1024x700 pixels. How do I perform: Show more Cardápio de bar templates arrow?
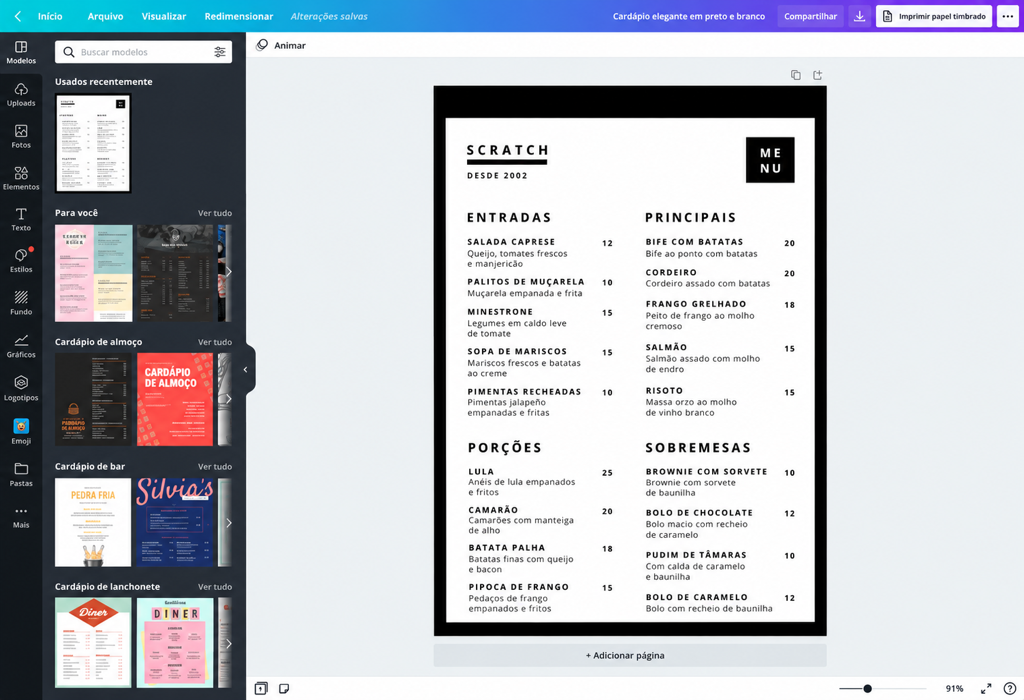point(228,523)
